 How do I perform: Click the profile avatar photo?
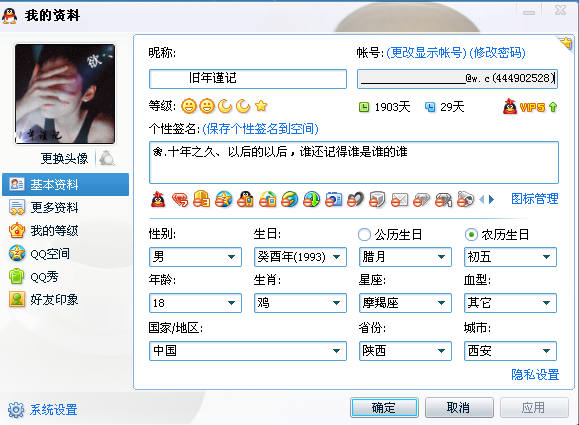65,94
